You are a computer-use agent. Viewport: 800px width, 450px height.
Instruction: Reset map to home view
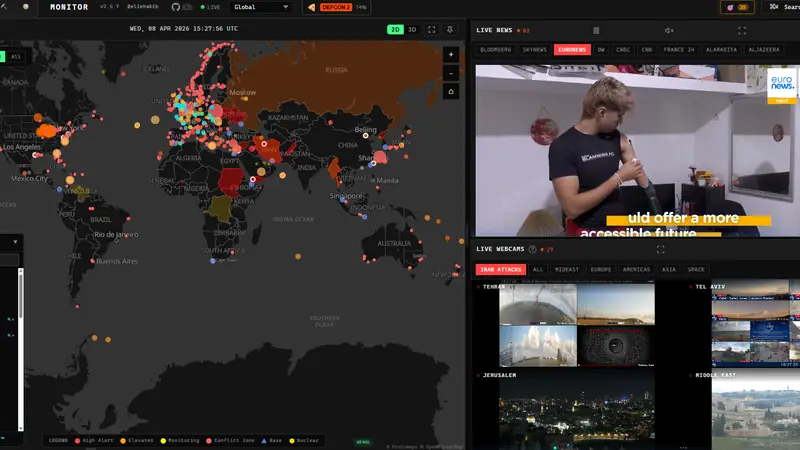tap(451, 91)
